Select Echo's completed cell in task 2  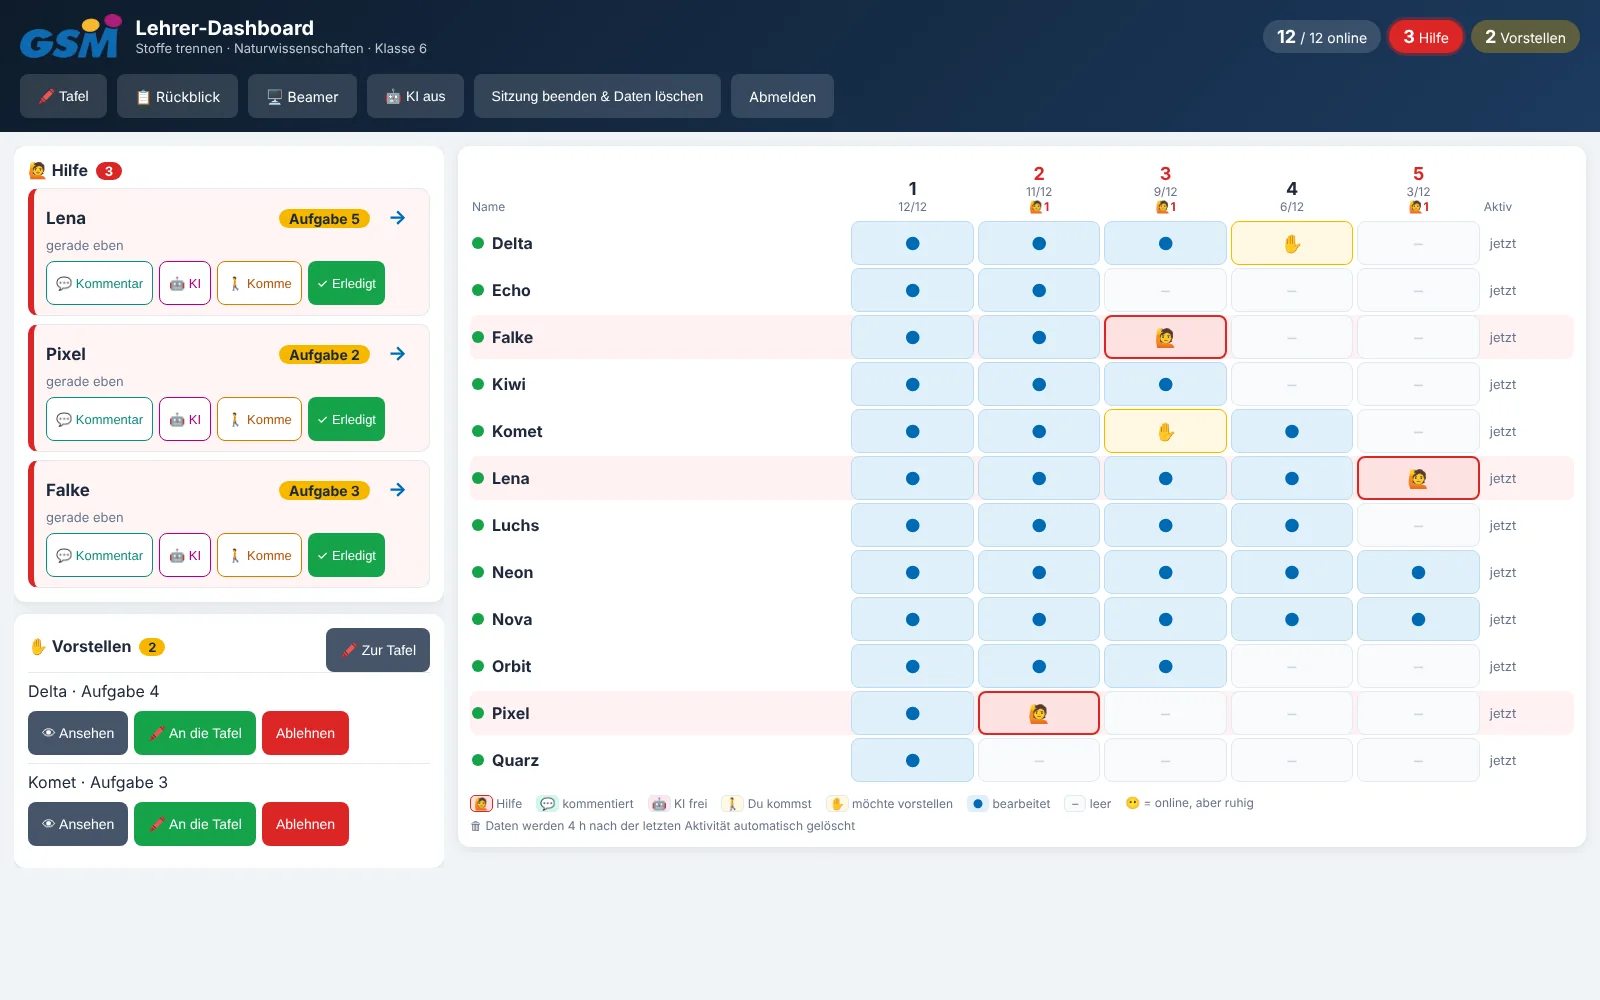point(1039,290)
